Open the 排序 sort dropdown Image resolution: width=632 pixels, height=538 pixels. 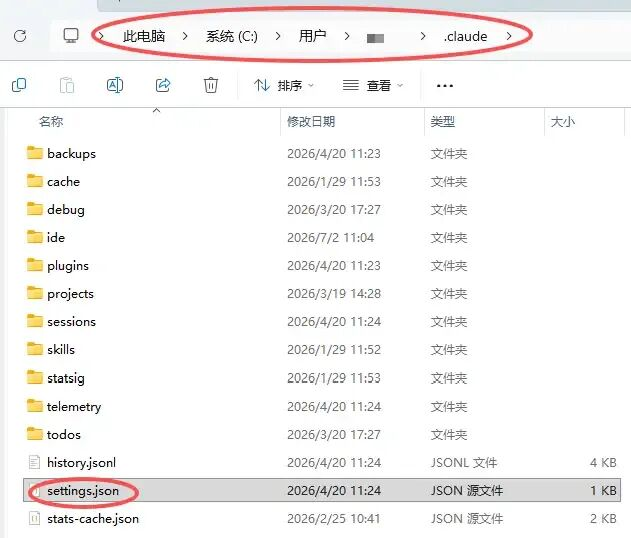coord(284,85)
